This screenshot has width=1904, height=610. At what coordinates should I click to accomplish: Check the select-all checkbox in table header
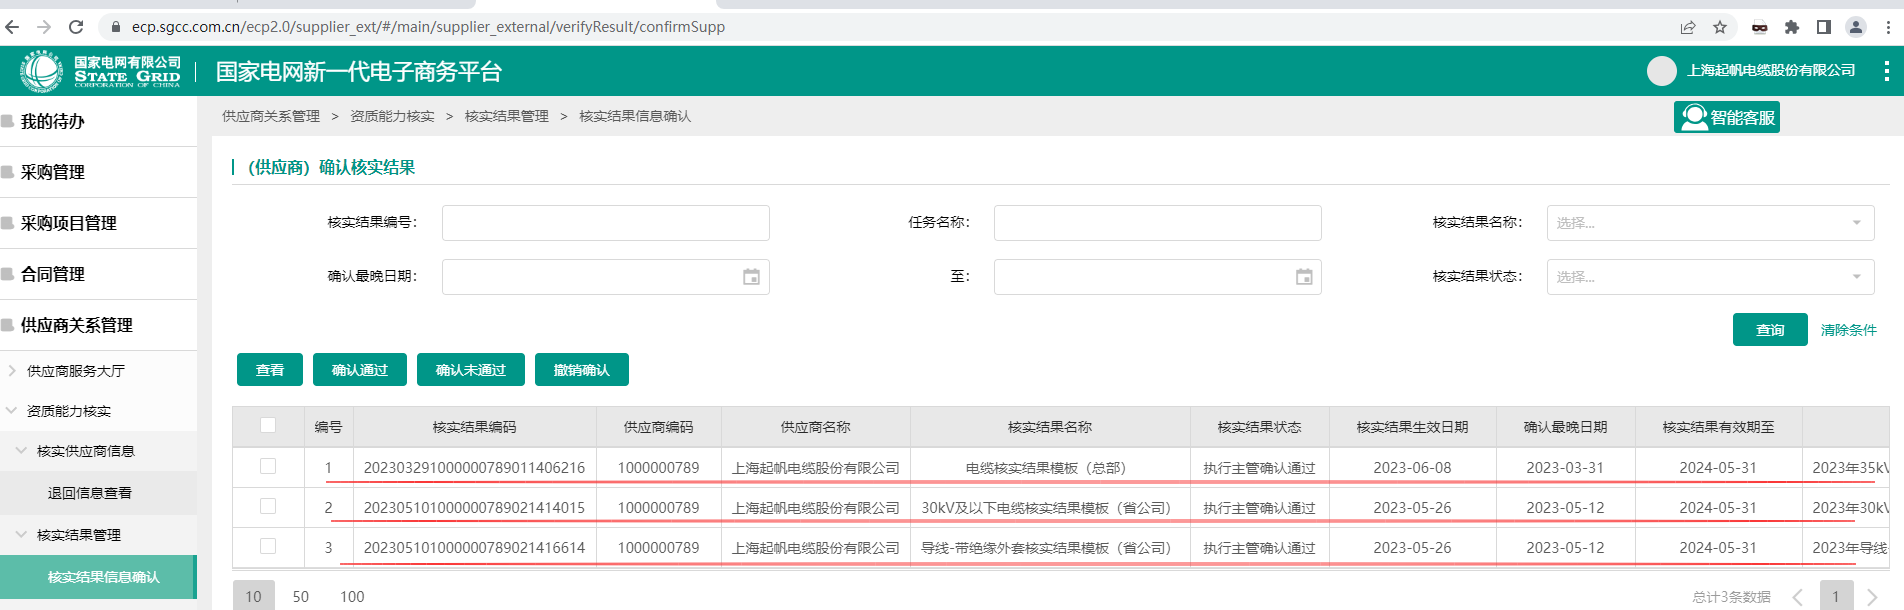point(268,426)
